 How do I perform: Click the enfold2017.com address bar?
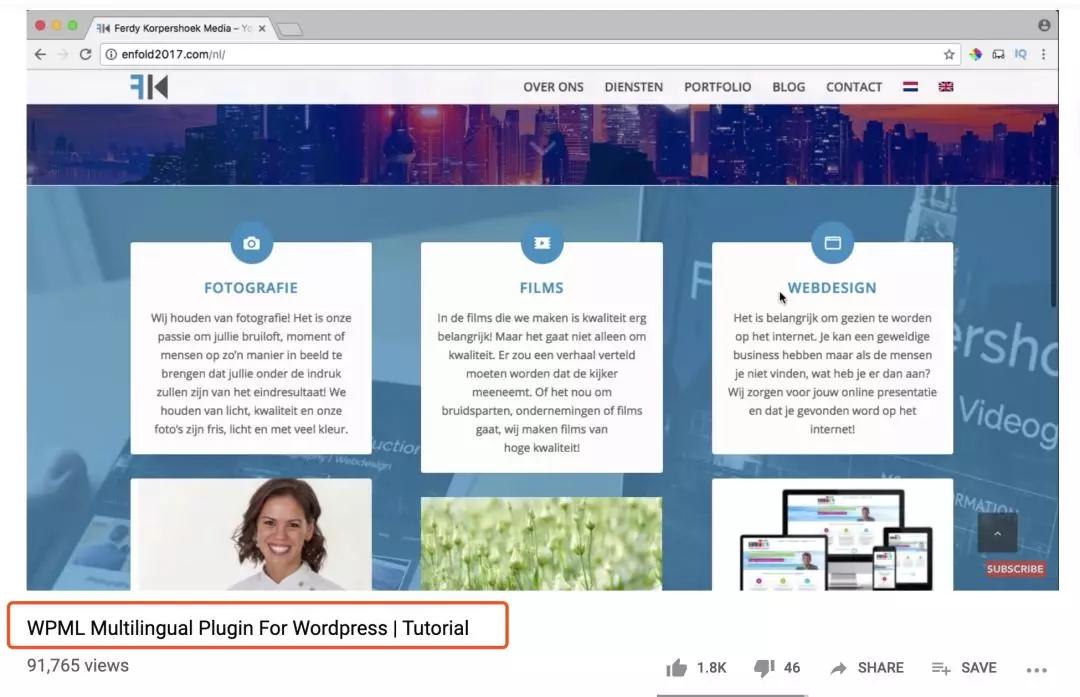coord(530,54)
